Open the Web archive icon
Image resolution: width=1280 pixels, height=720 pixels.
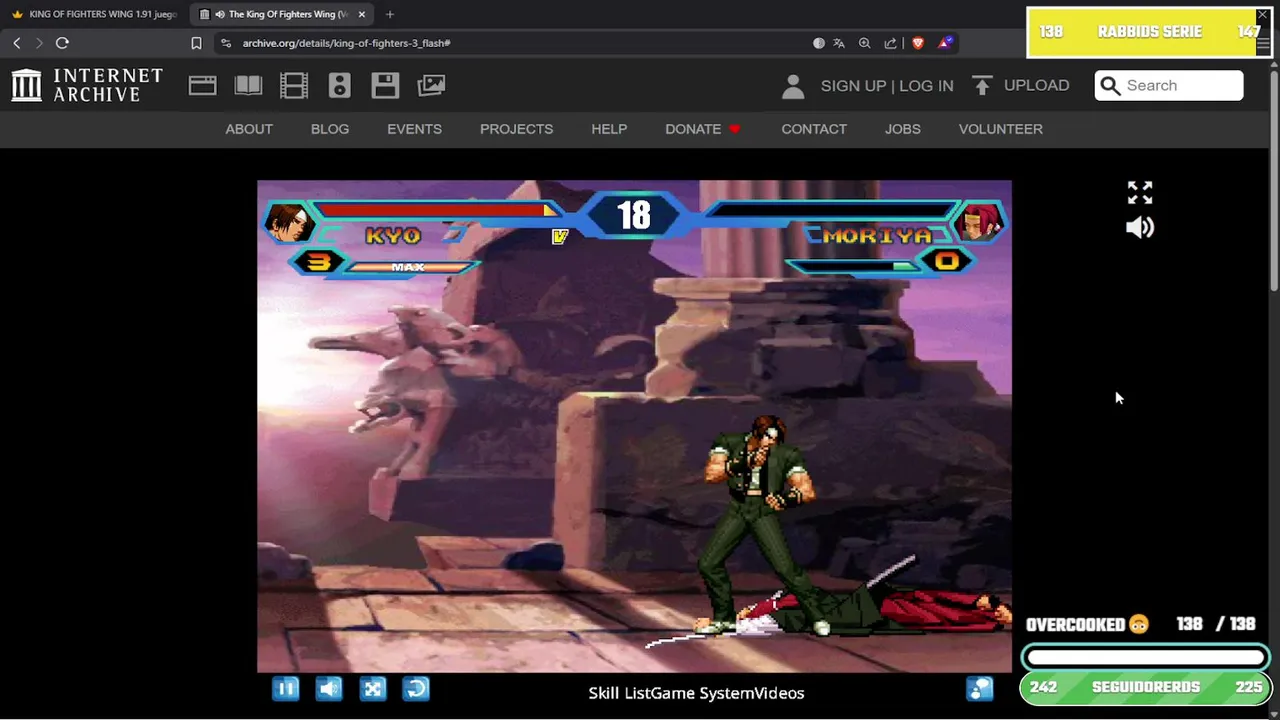pos(202,86)
